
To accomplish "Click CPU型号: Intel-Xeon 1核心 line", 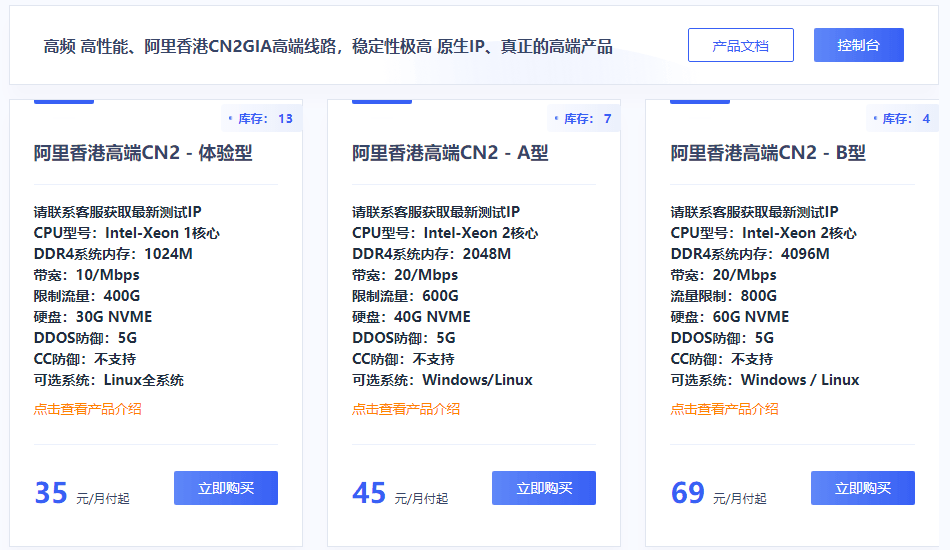I will click(x=127, y=233).
